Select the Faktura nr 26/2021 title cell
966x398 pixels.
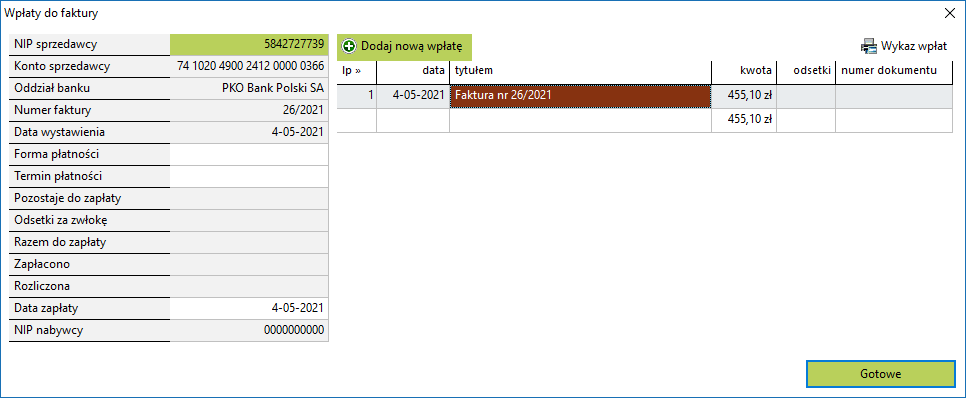click(x=581, y=96)
